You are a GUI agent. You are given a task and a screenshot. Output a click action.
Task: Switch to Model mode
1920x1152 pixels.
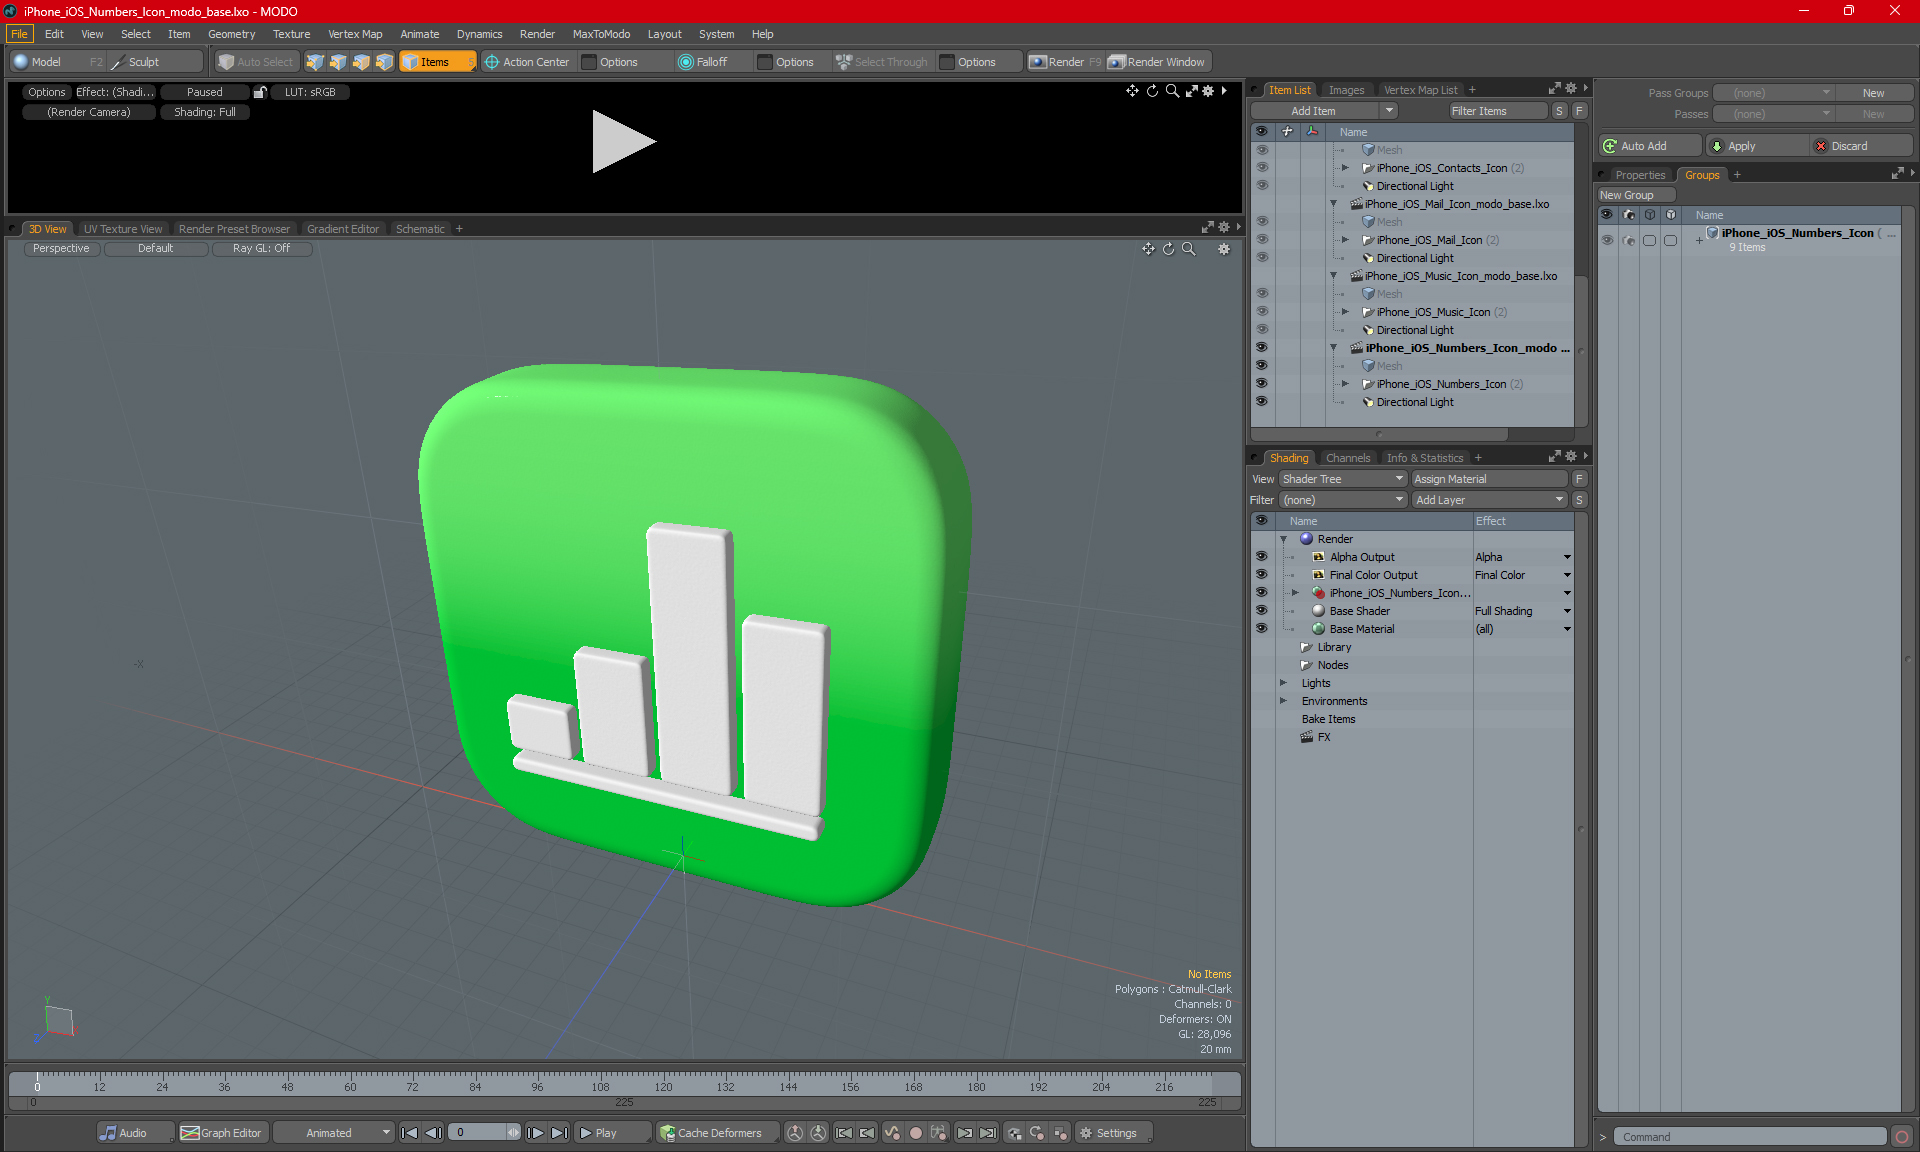tap(57, 62)
